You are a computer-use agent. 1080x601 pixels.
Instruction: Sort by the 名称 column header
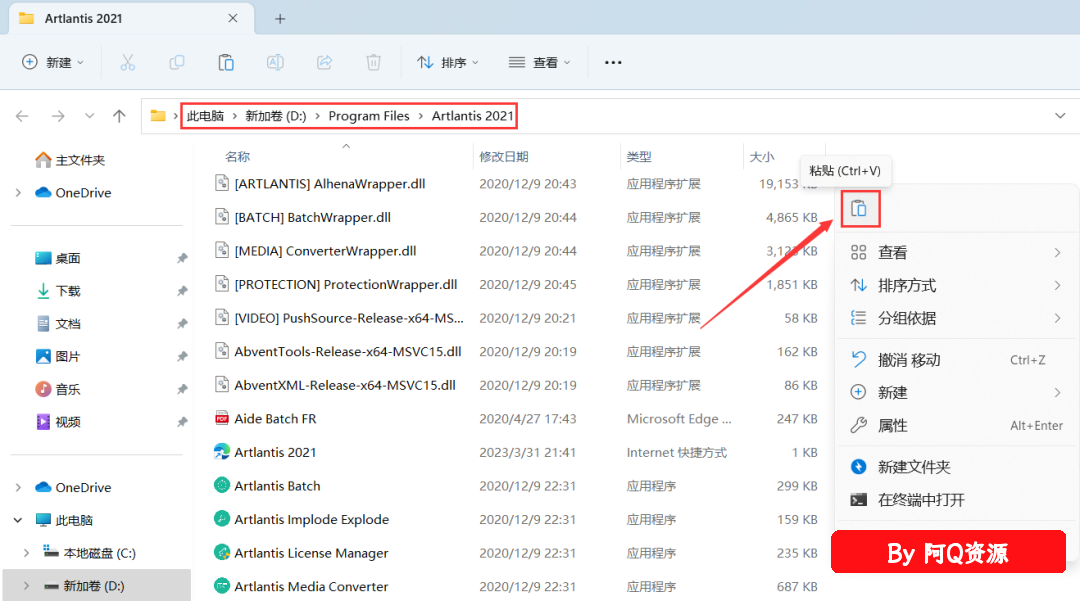click(x=238, y=157)
